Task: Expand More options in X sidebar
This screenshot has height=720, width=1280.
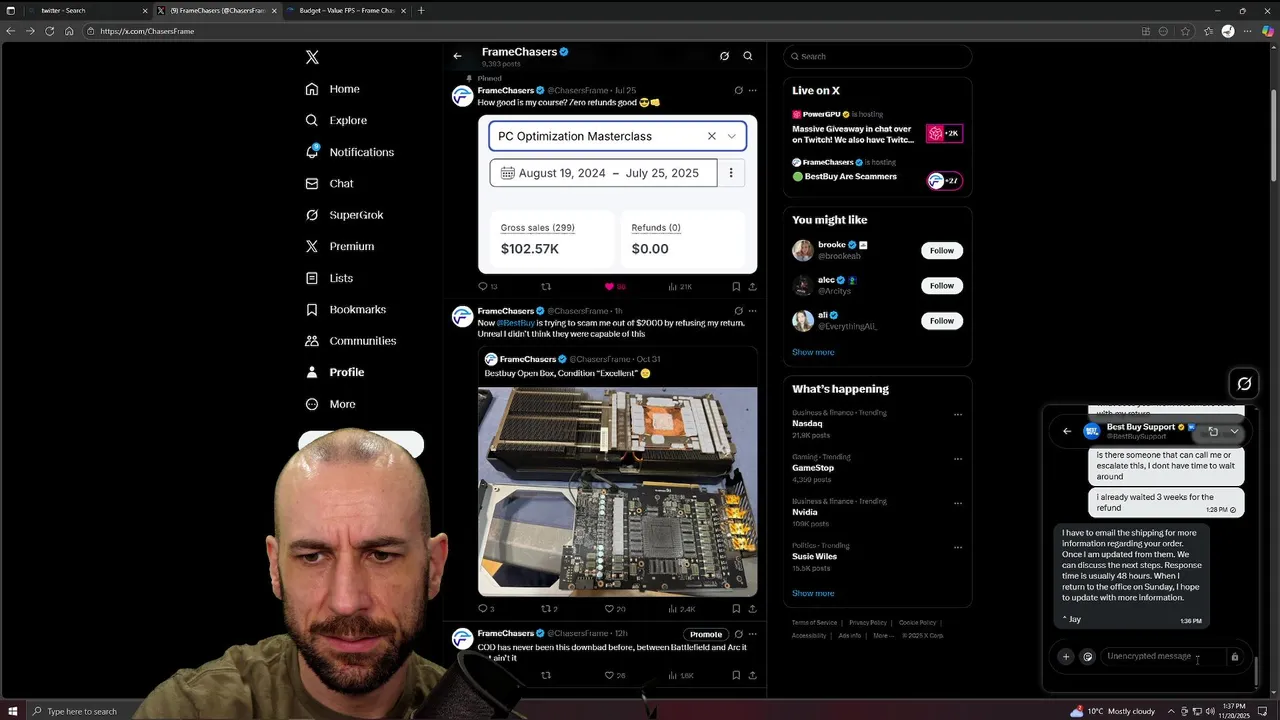Action: pyautogui.click(x=331, y=404)
